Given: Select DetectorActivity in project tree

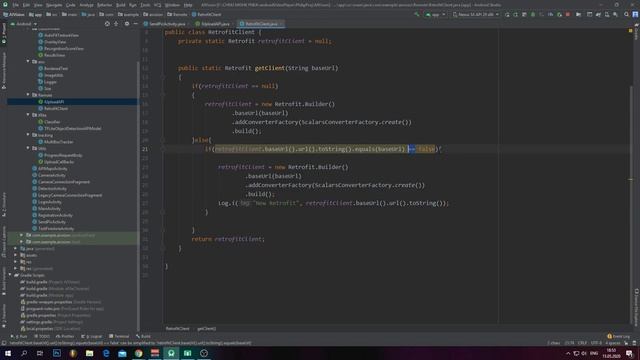Looking at the screenshot, I should coord(52,189).
